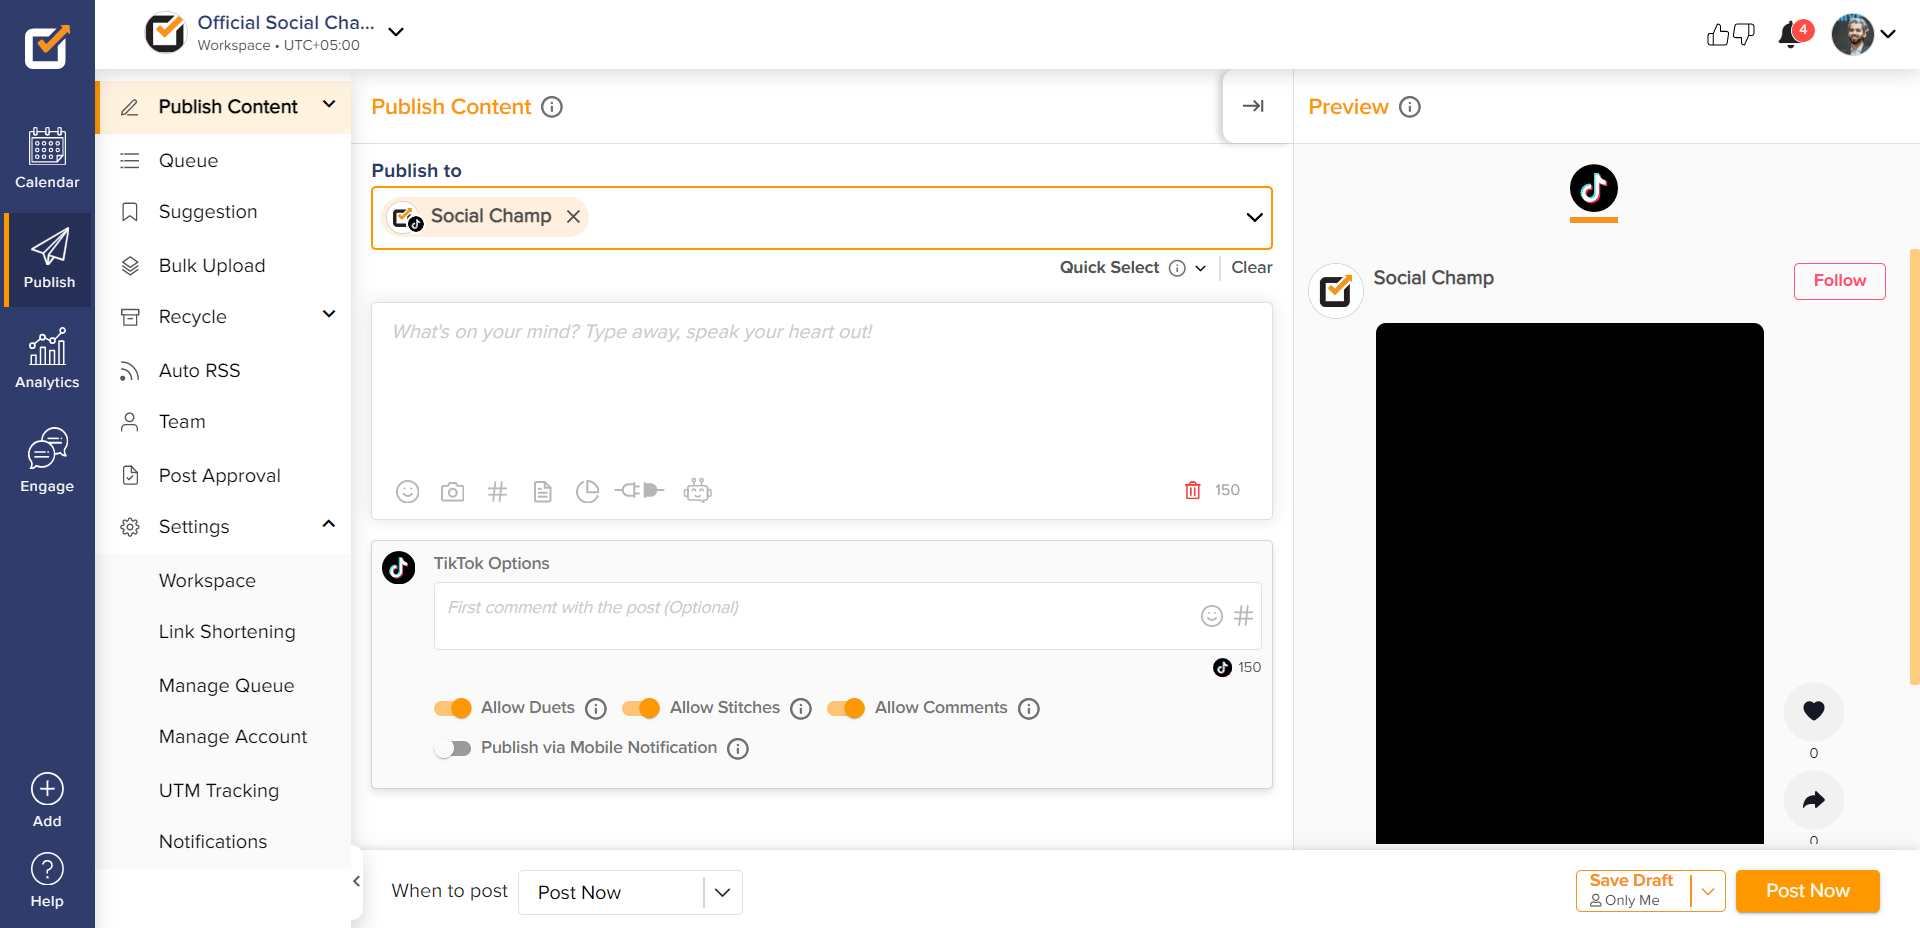Go to Workspace settings

click(x=207, y=581)
